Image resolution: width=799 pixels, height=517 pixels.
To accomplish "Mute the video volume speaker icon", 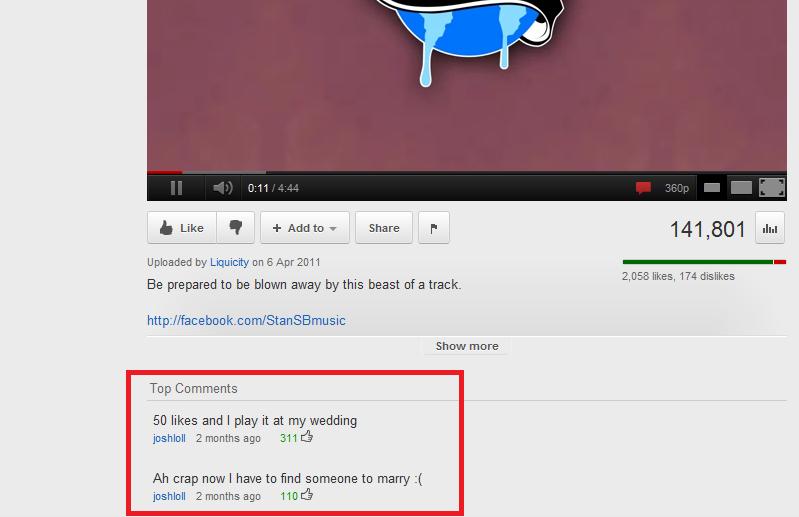I will click(x=222, y=188).
